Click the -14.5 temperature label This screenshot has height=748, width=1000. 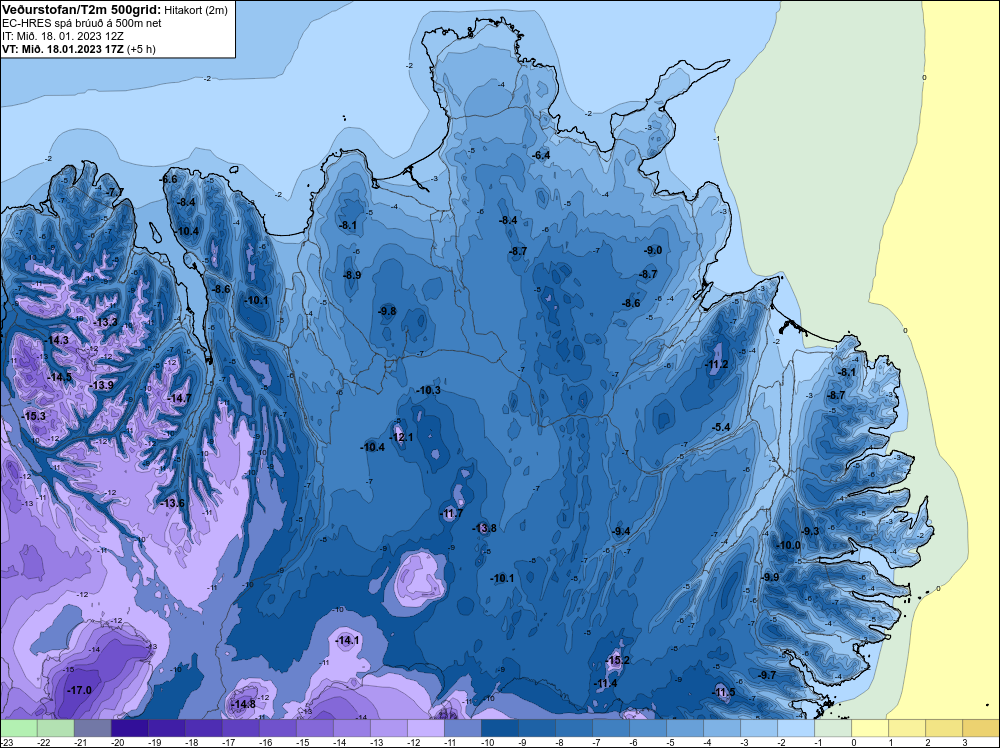click(61, 377)
